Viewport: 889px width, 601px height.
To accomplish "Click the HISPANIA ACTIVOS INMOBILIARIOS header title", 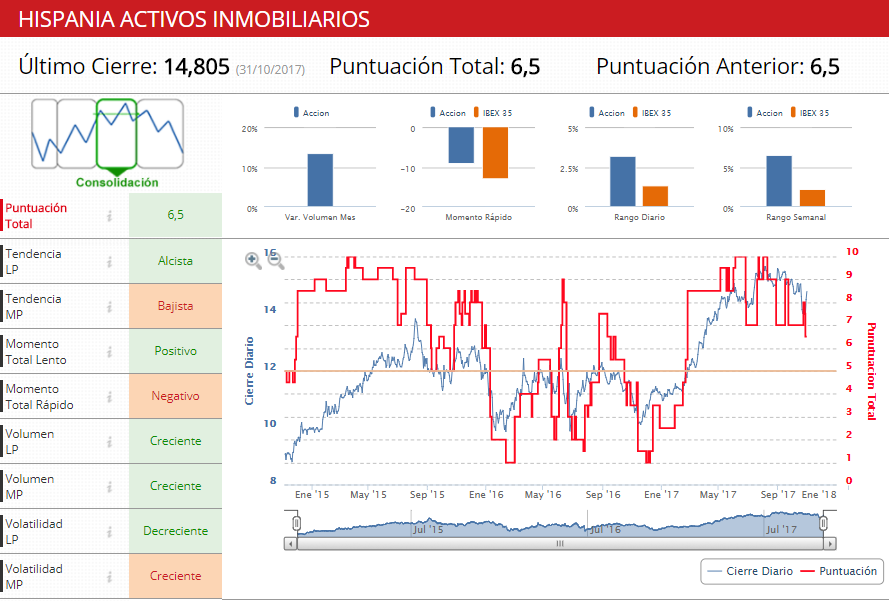I will [194, 19].
